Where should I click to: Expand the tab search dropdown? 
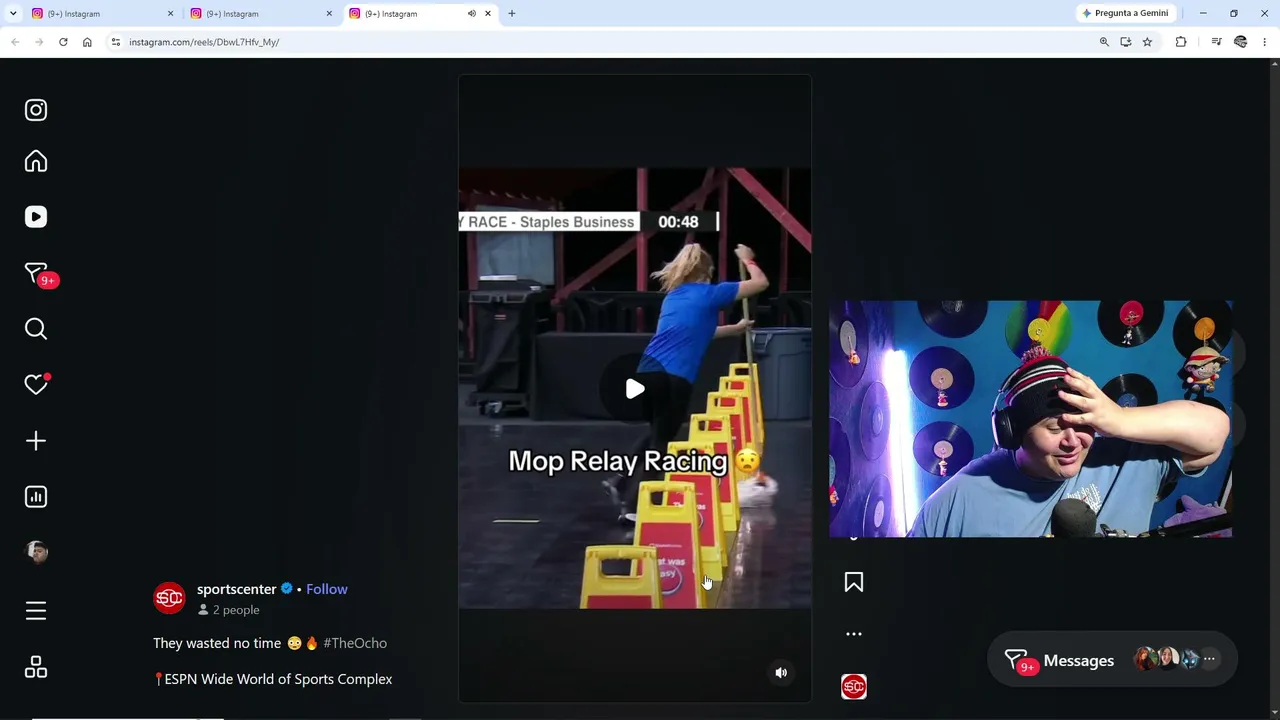pos(13,14)
